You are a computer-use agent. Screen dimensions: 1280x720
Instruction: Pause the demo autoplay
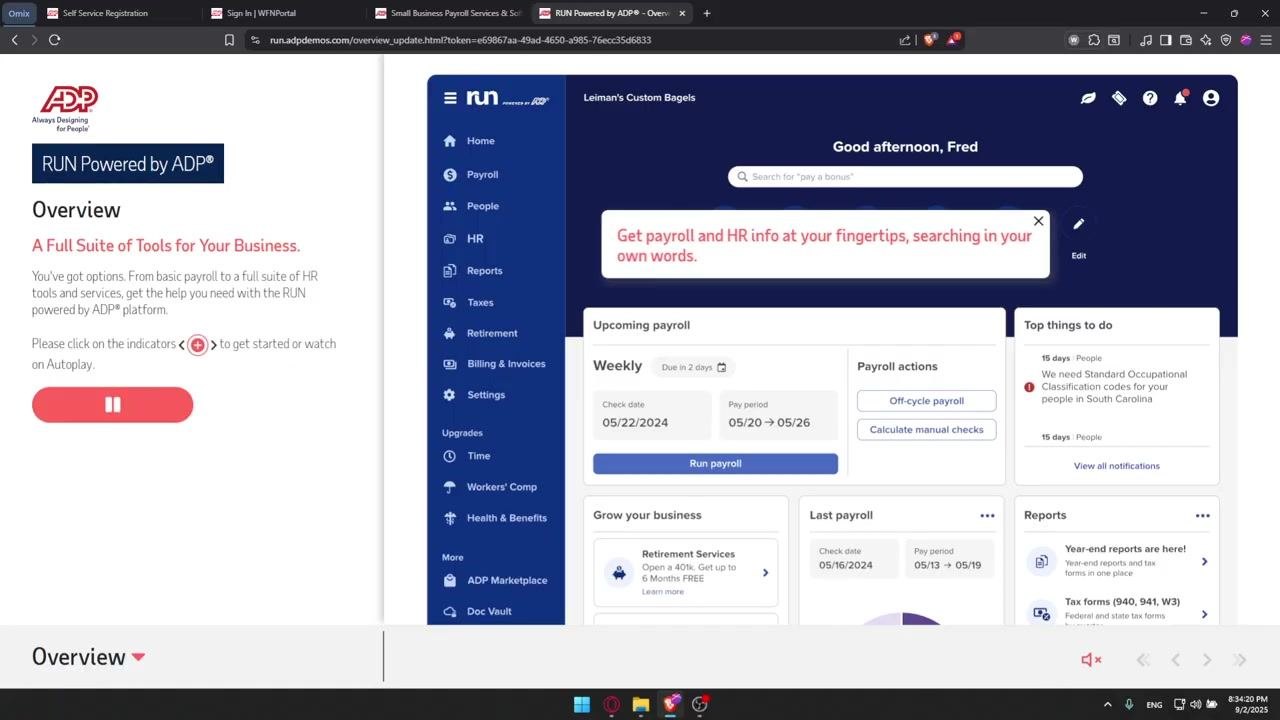[x=112, y=405]
